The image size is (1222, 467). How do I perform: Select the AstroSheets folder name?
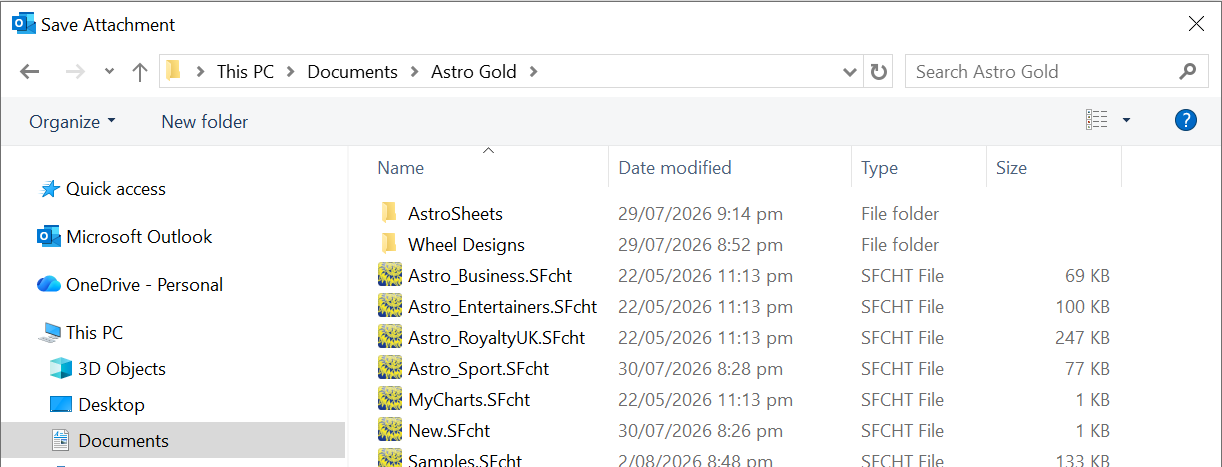[455, 214]
